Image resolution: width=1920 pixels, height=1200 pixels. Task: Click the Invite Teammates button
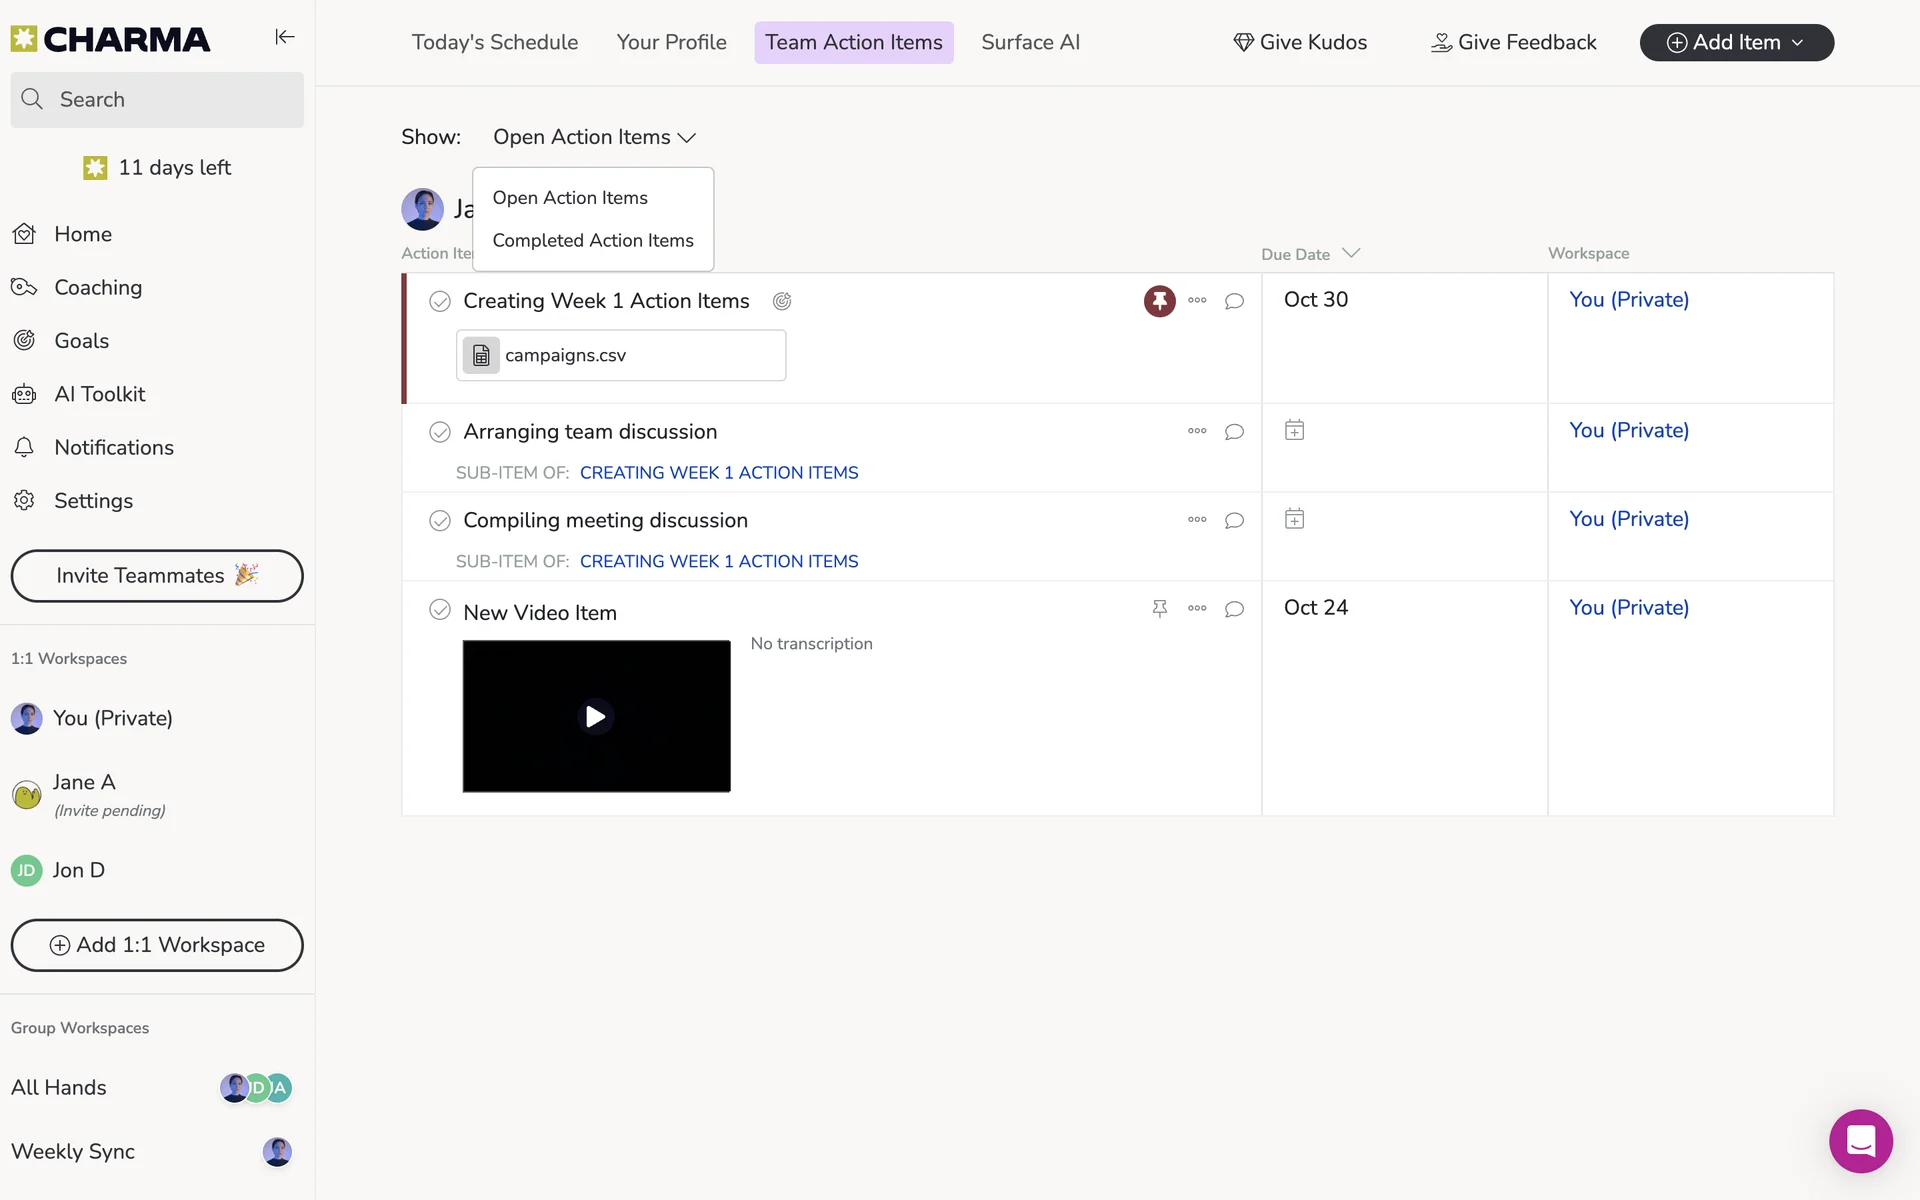tap(157, 576)
